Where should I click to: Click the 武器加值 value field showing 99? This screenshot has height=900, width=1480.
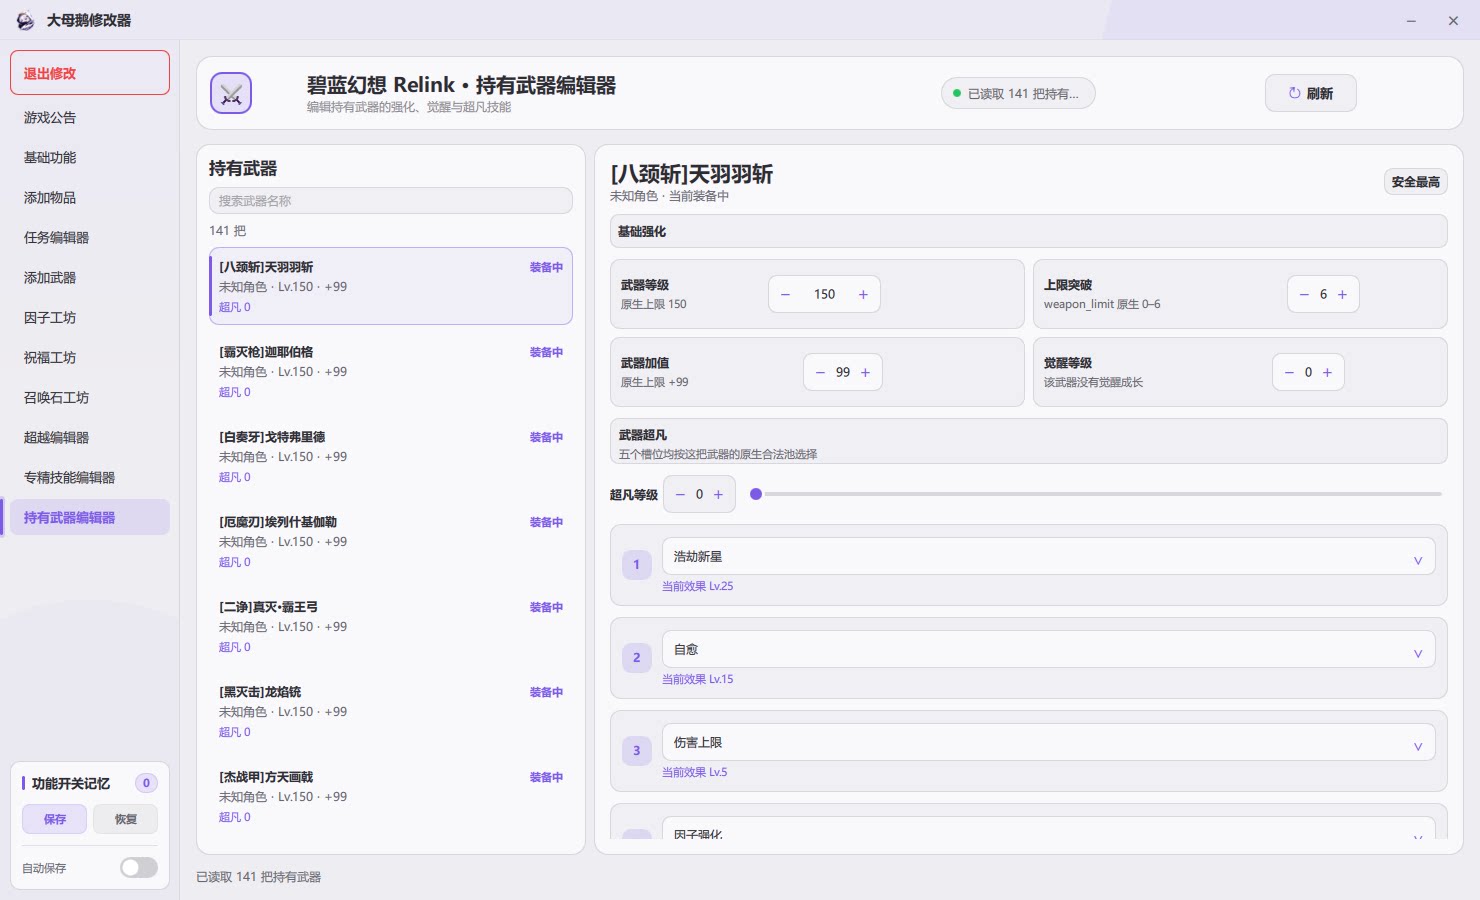tap(843, 372)
